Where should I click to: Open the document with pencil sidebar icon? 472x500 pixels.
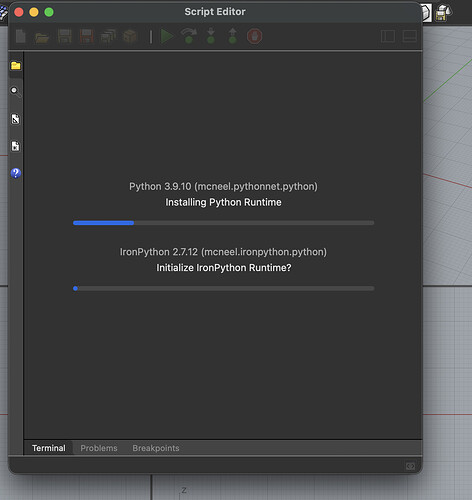[x=15, y=119]
